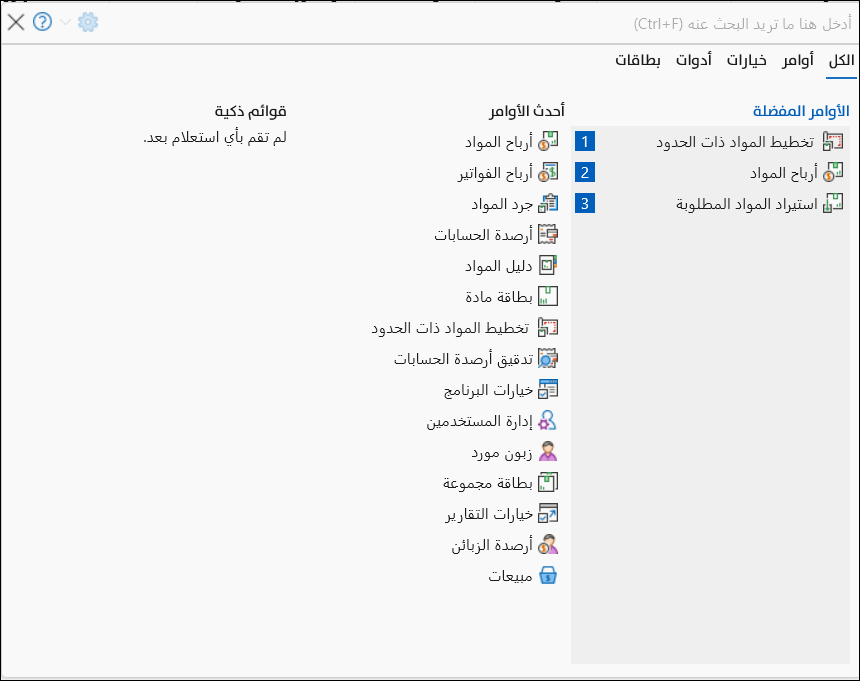Open favorite command text 'أرباح المواد'
The image size is (860, 681).
coord(784,173)
